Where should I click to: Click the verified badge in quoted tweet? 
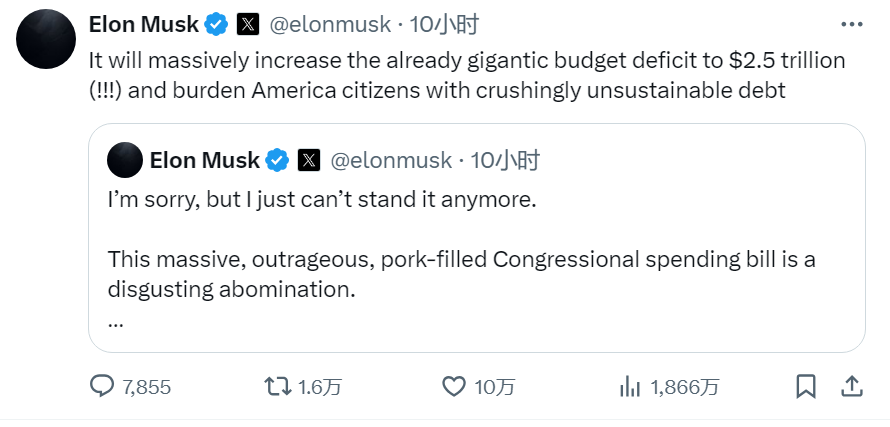tap(277, 160)
